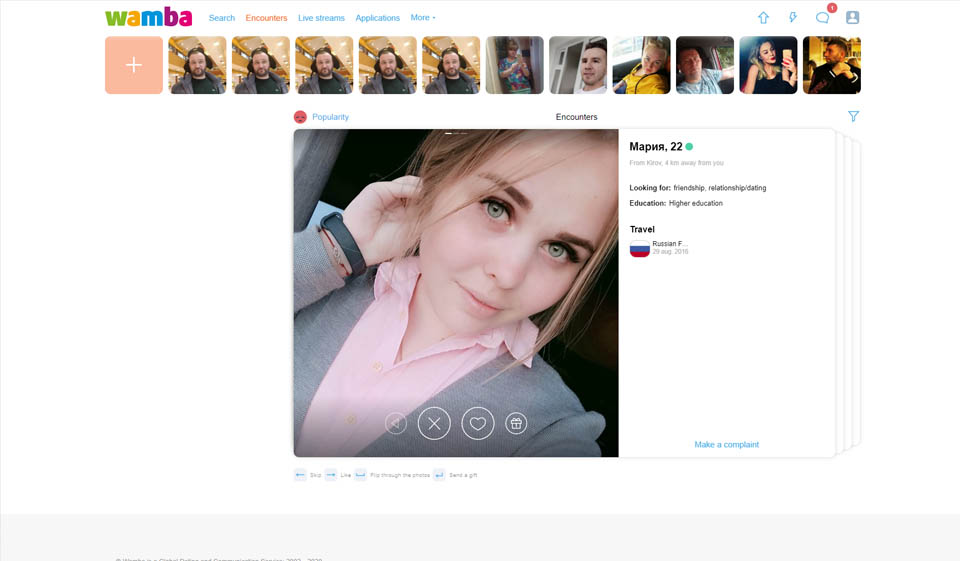Click the orange plus add-photo tile
The width and height of the screenshot is (960, 561).
134,65
